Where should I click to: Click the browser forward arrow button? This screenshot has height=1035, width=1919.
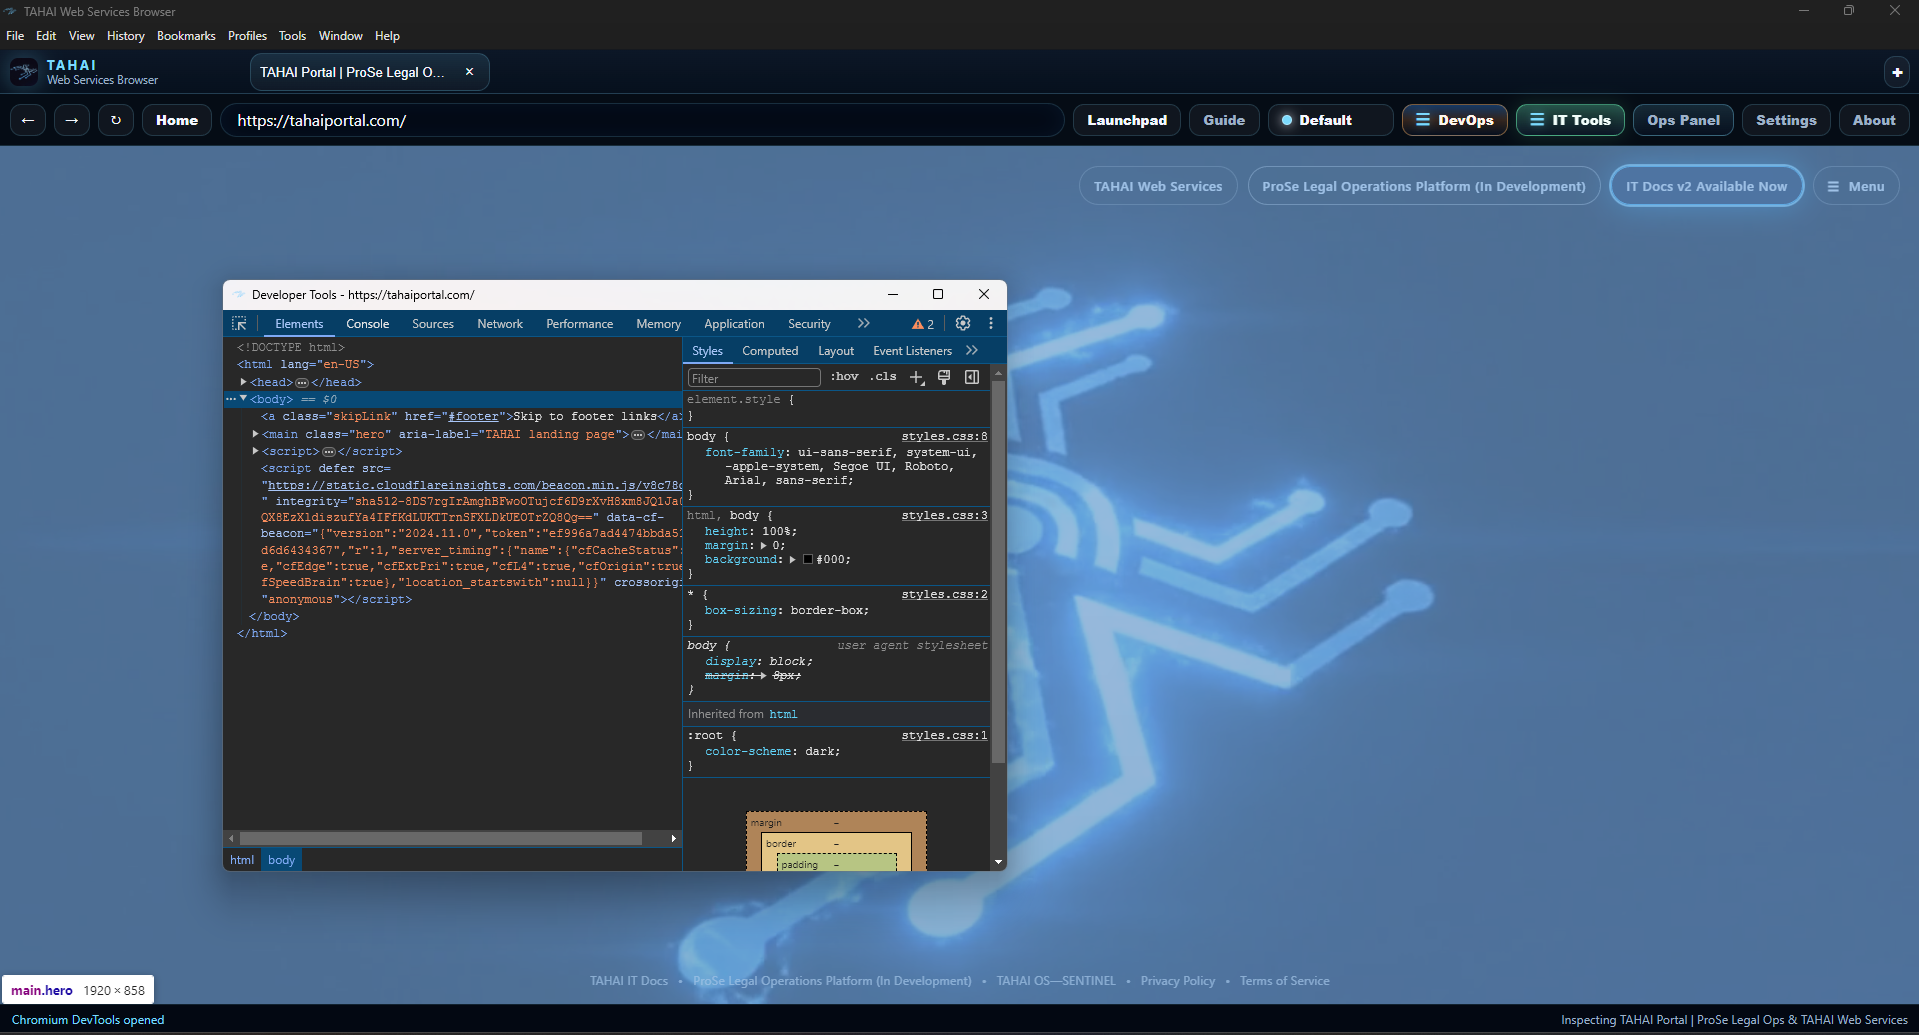tap(72, 120)
